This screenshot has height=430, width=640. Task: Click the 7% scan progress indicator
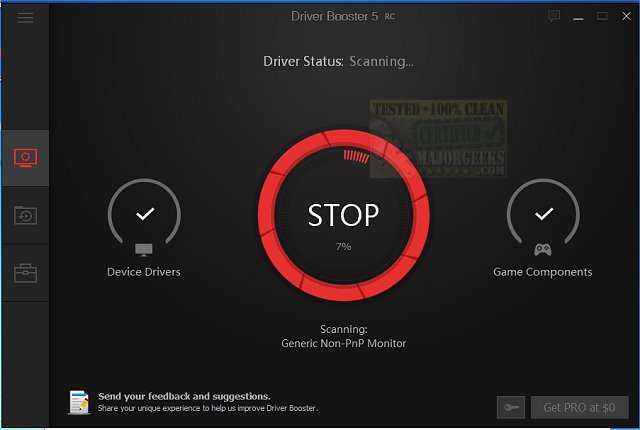tap(344, 246)
